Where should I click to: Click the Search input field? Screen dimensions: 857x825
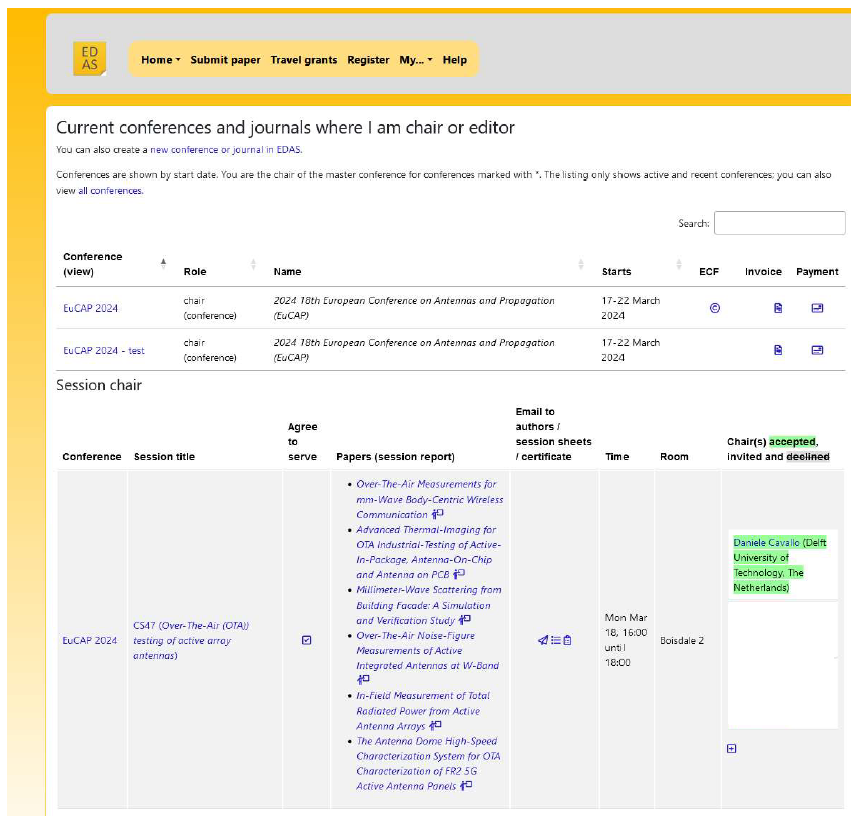(779, 223)
